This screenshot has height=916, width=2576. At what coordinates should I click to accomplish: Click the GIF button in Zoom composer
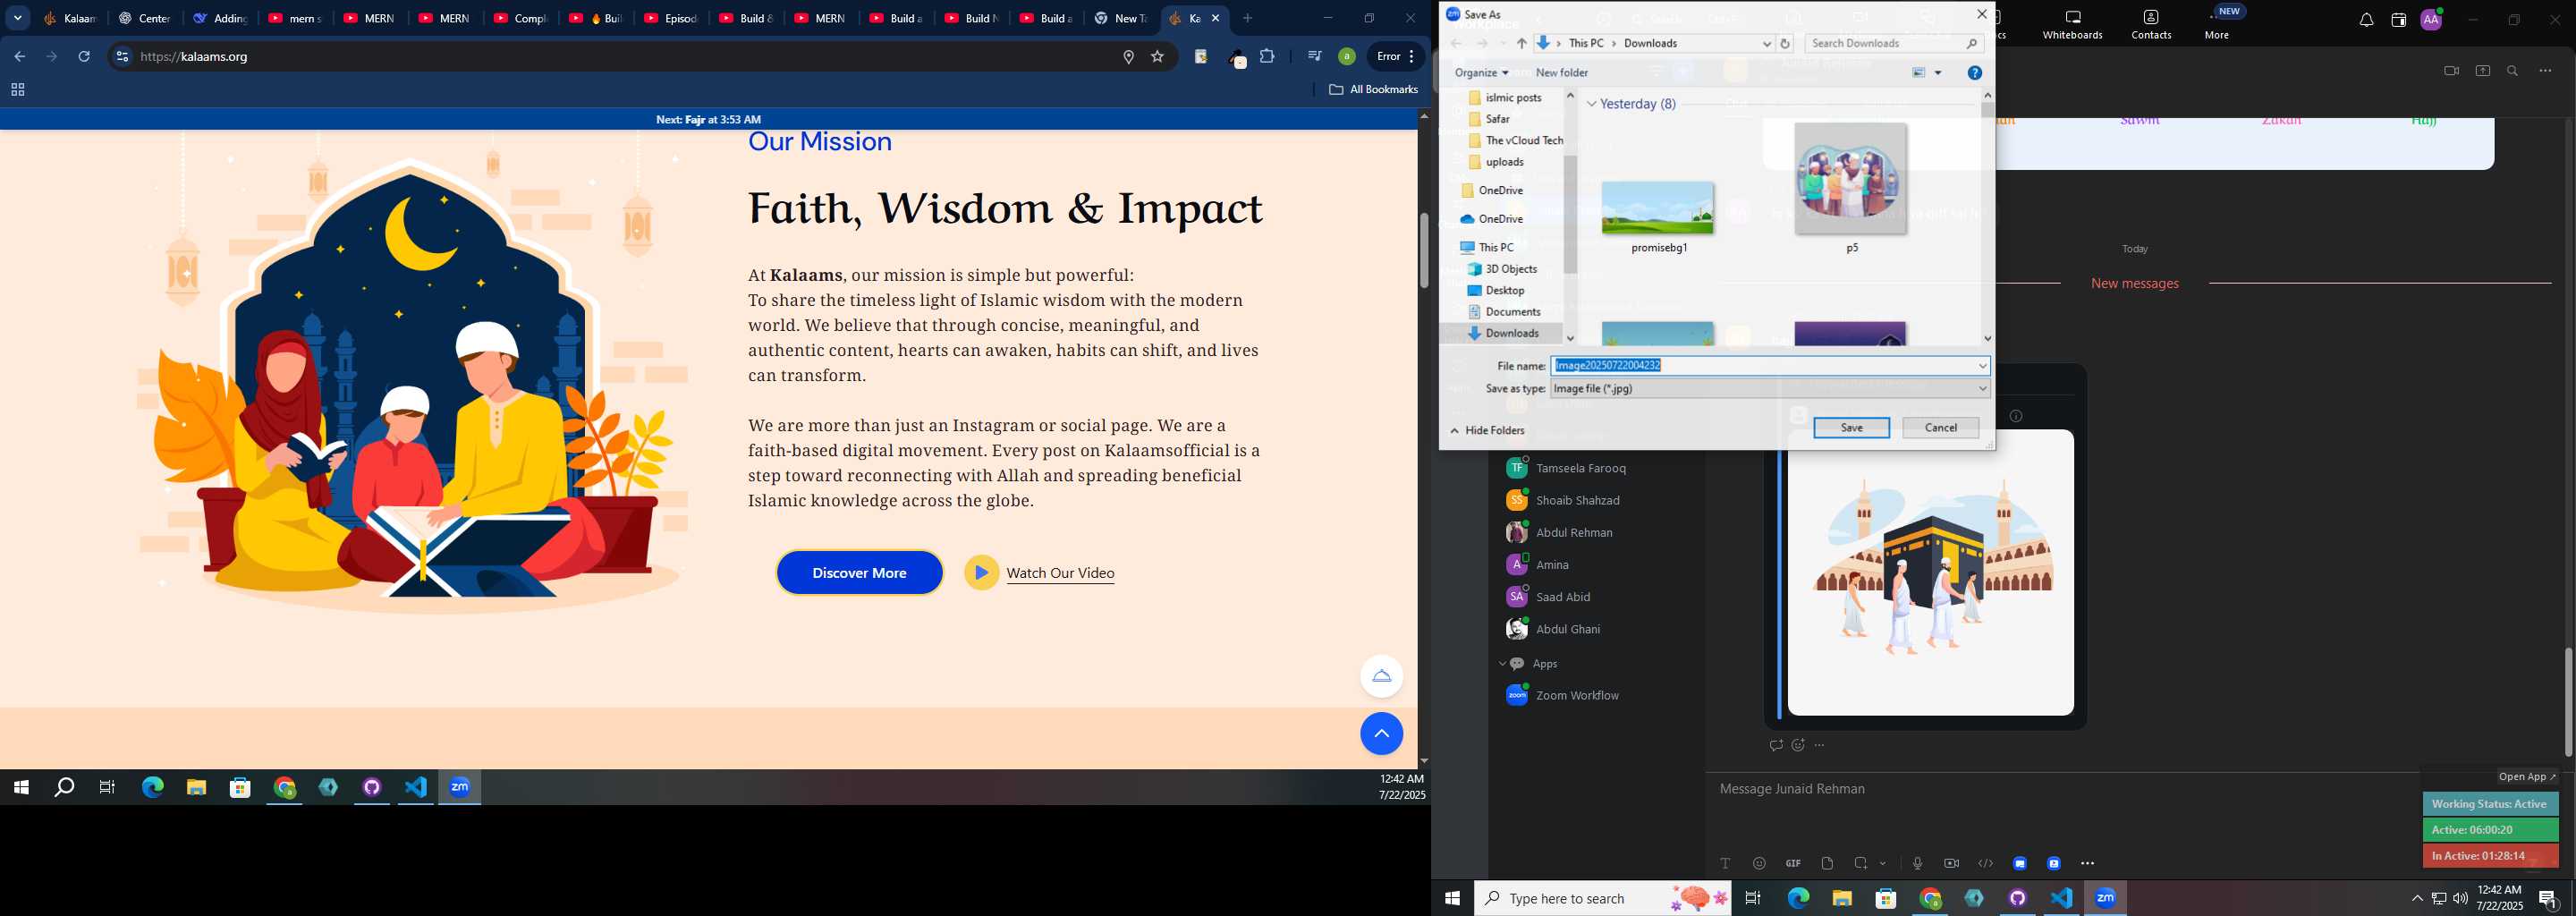click(x=1793, y=863)
